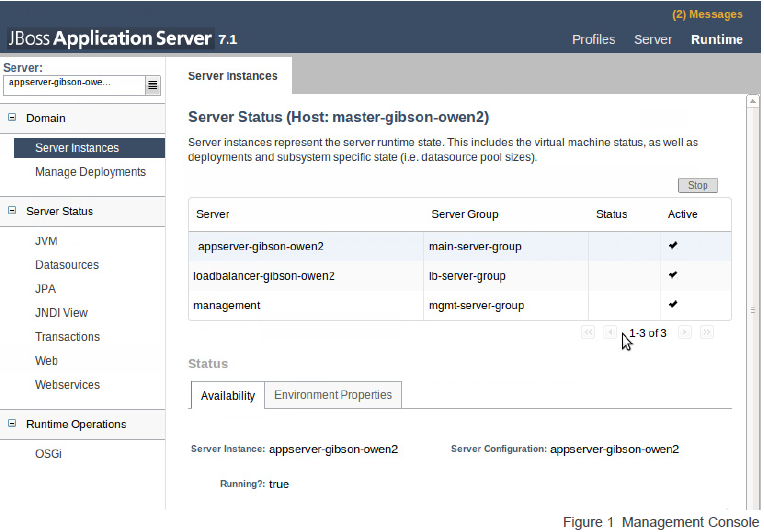The height and width of the screenshot is (532, 764).
Task: Collapse the Domain section
Action: click(12, 117)
